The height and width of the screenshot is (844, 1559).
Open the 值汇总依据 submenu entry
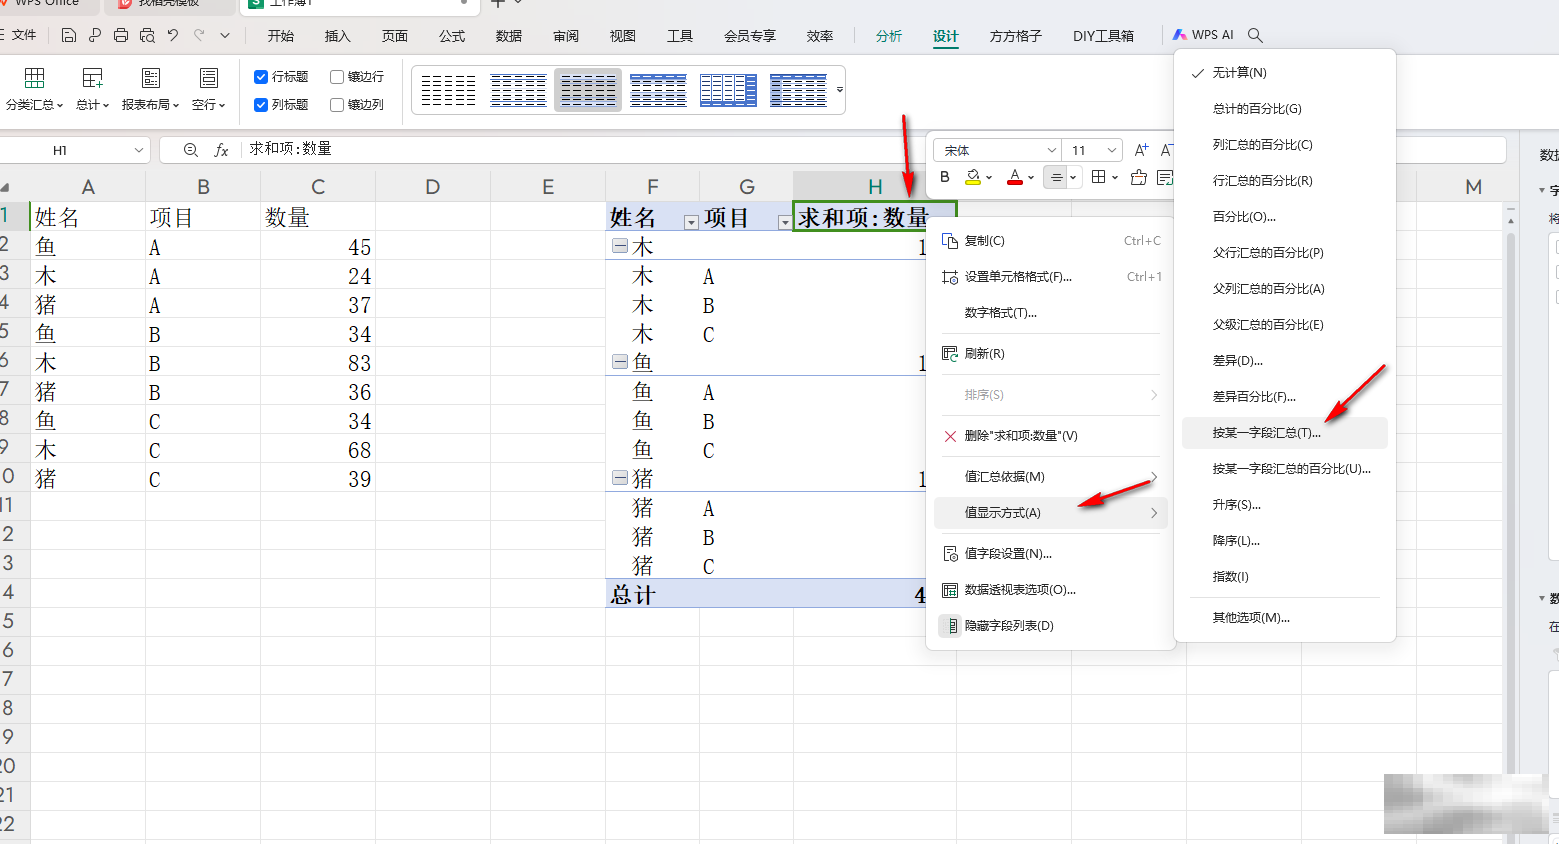(x=1051, y=477)
